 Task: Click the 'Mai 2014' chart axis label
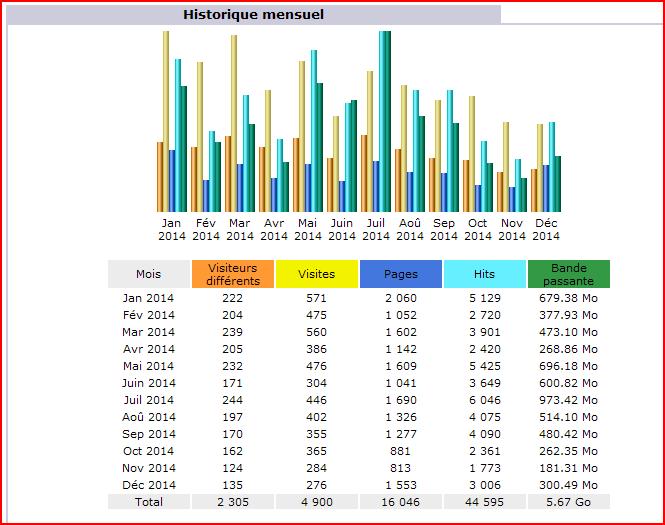pyautogui.click(x=307, y=229)
